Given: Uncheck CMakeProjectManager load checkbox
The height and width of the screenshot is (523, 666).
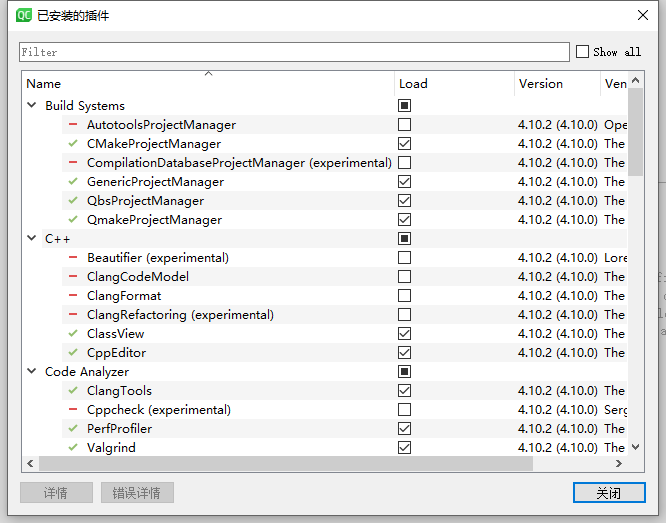Looking at the screenshot, I should tap(404, 144).
